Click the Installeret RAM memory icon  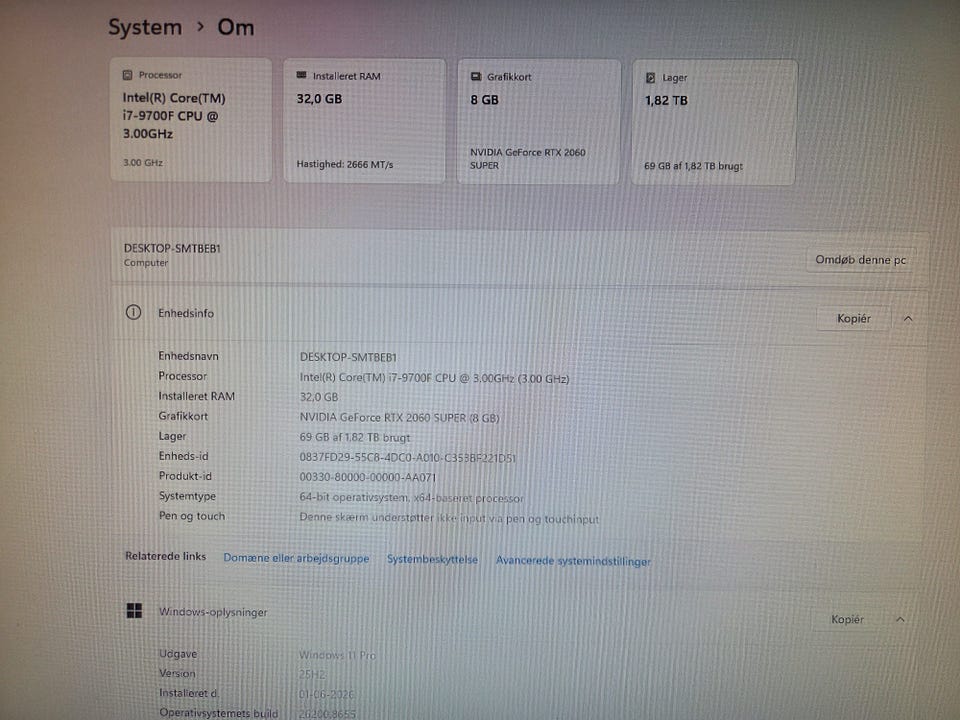[x=301, y=75]
